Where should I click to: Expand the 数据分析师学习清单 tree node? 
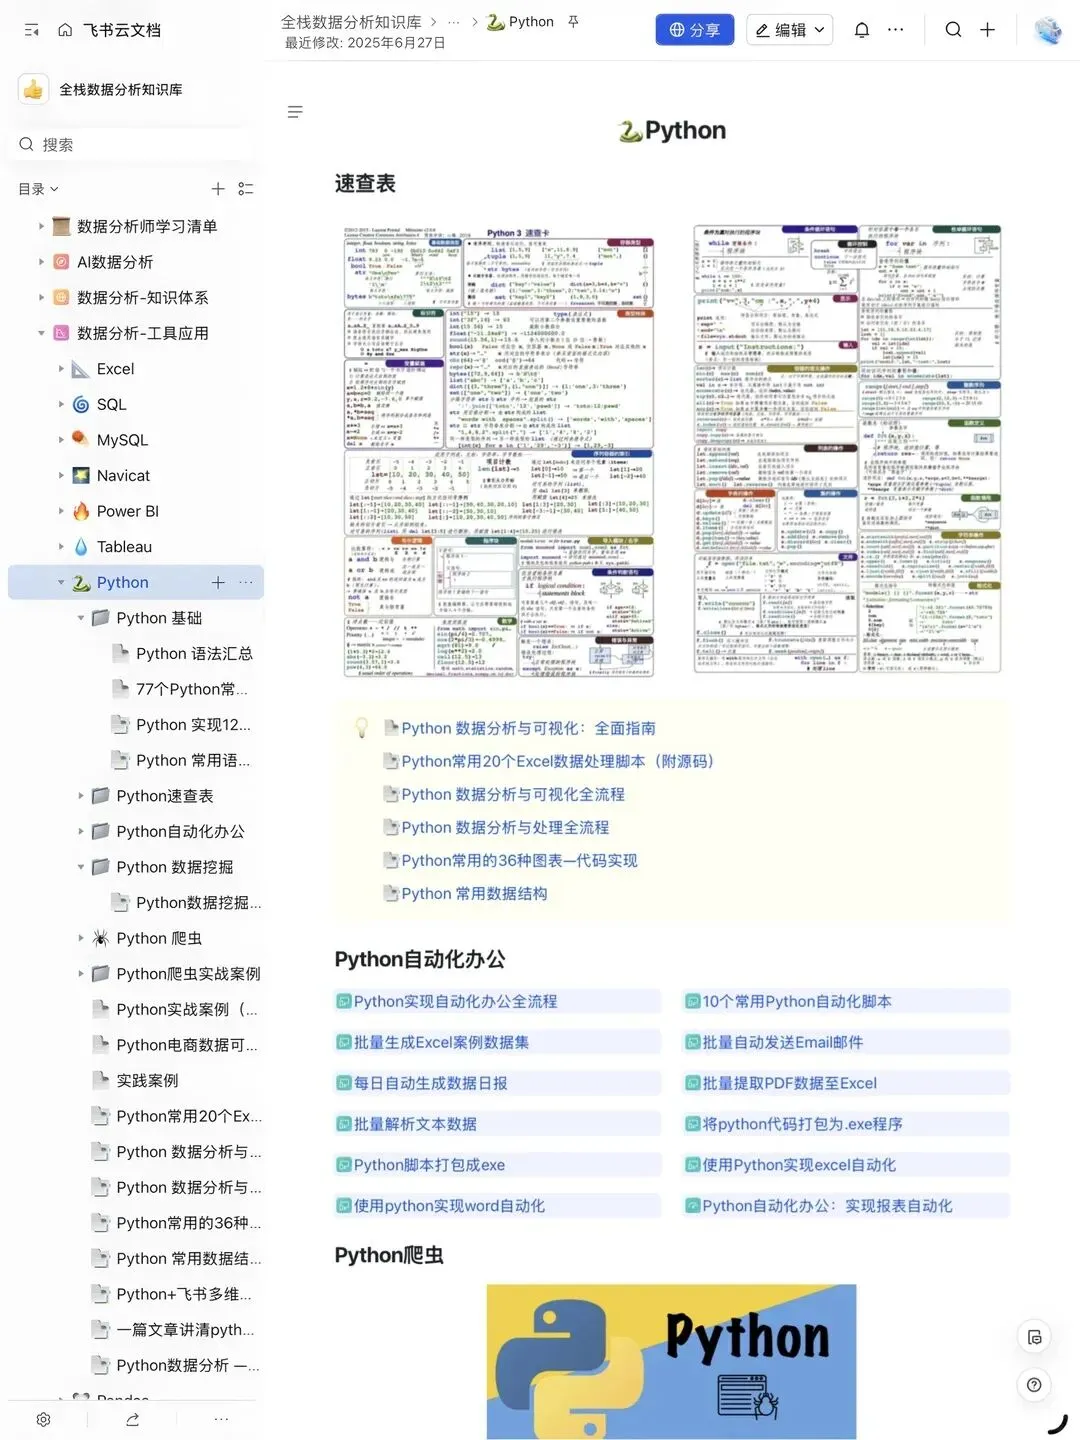(41, 226)
